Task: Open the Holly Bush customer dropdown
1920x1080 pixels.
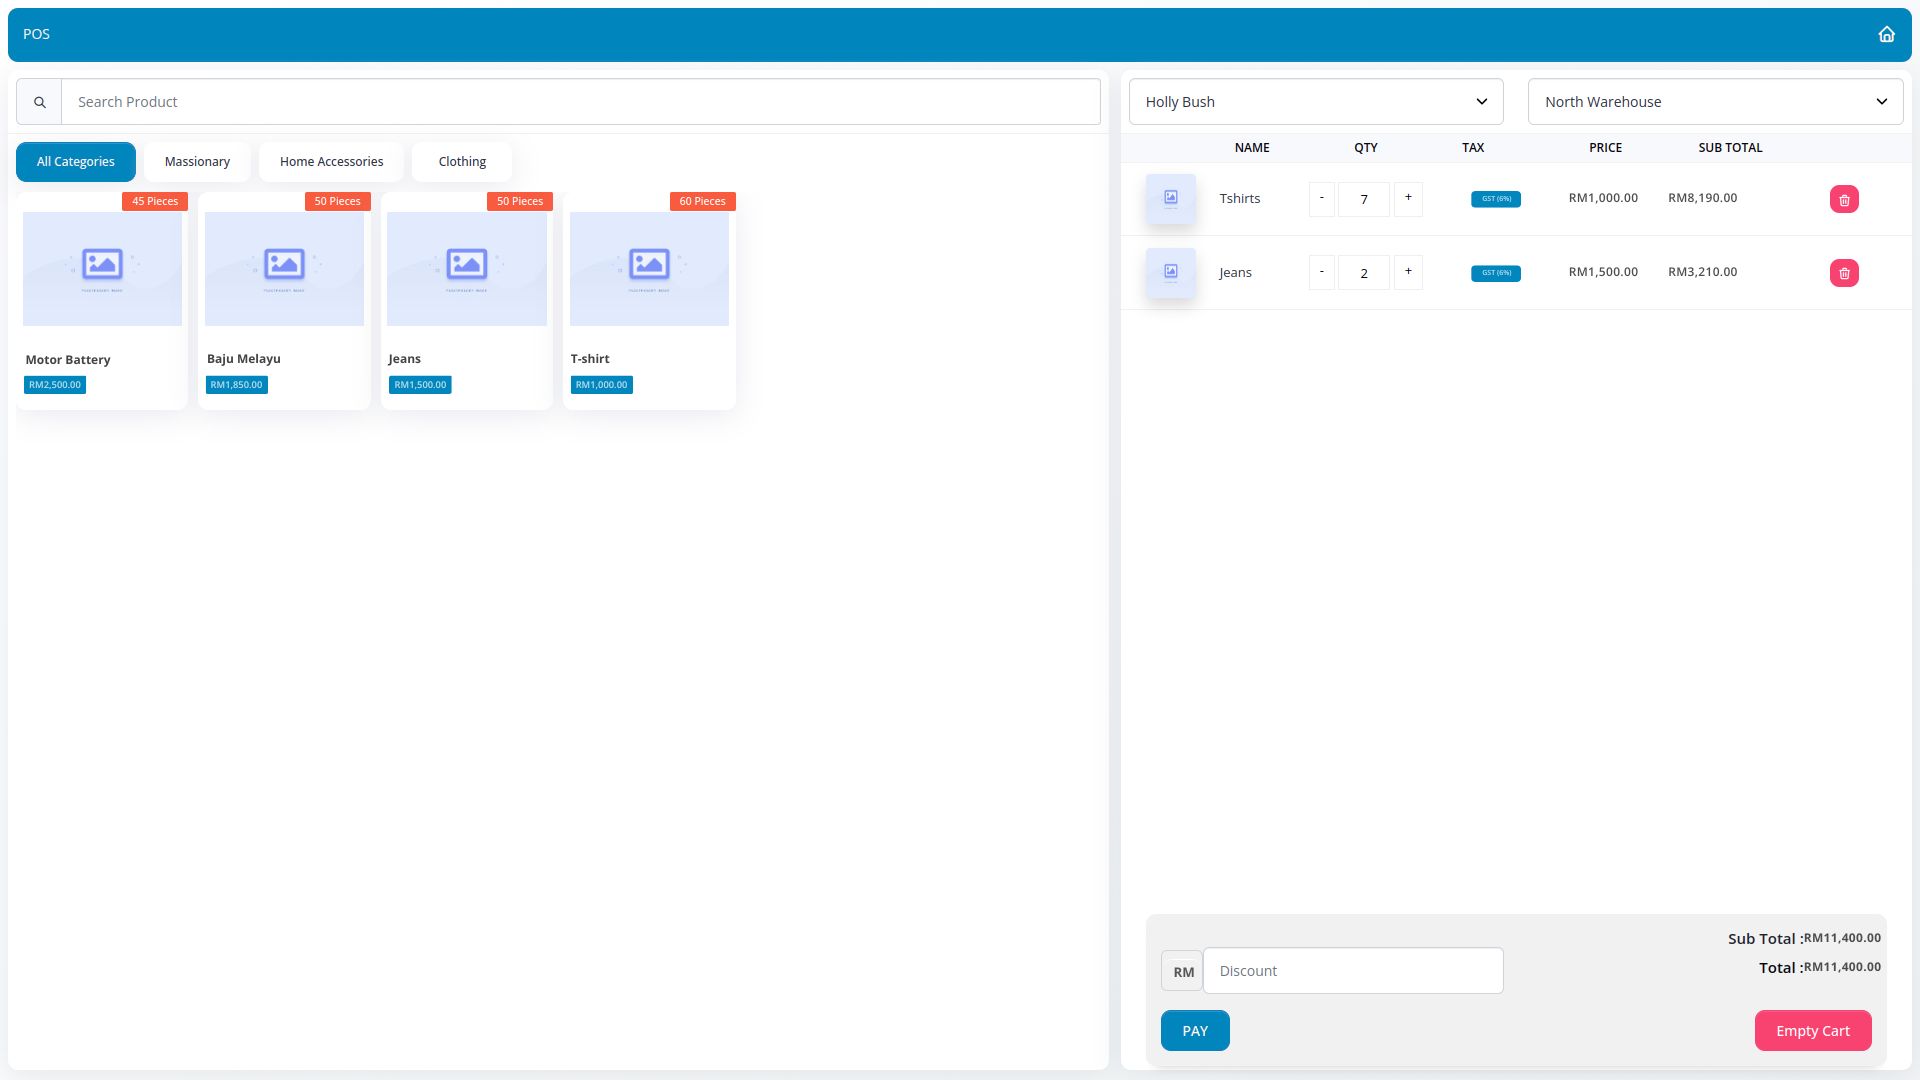Action: click(x=1315, y=102)
